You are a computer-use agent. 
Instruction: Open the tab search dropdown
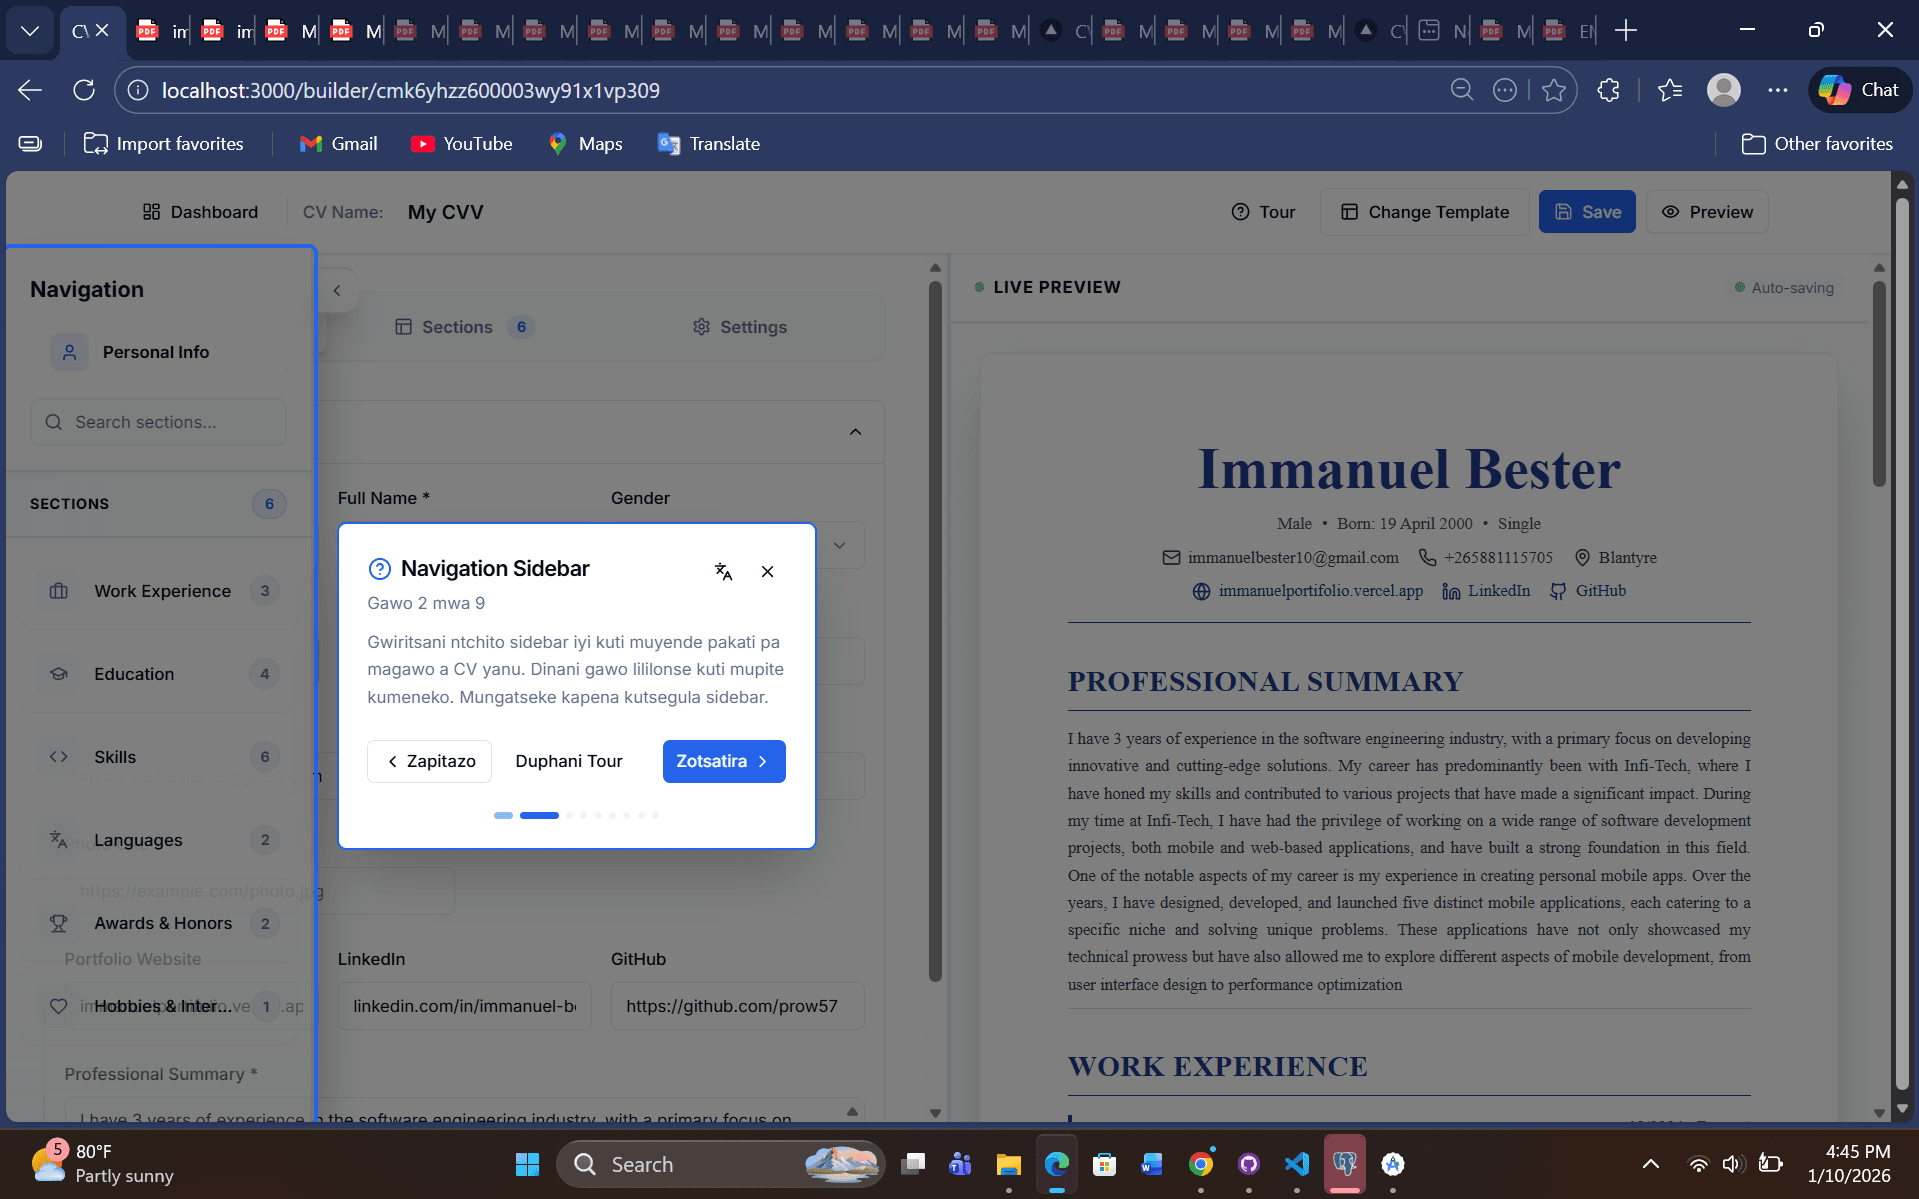point(30,31)
